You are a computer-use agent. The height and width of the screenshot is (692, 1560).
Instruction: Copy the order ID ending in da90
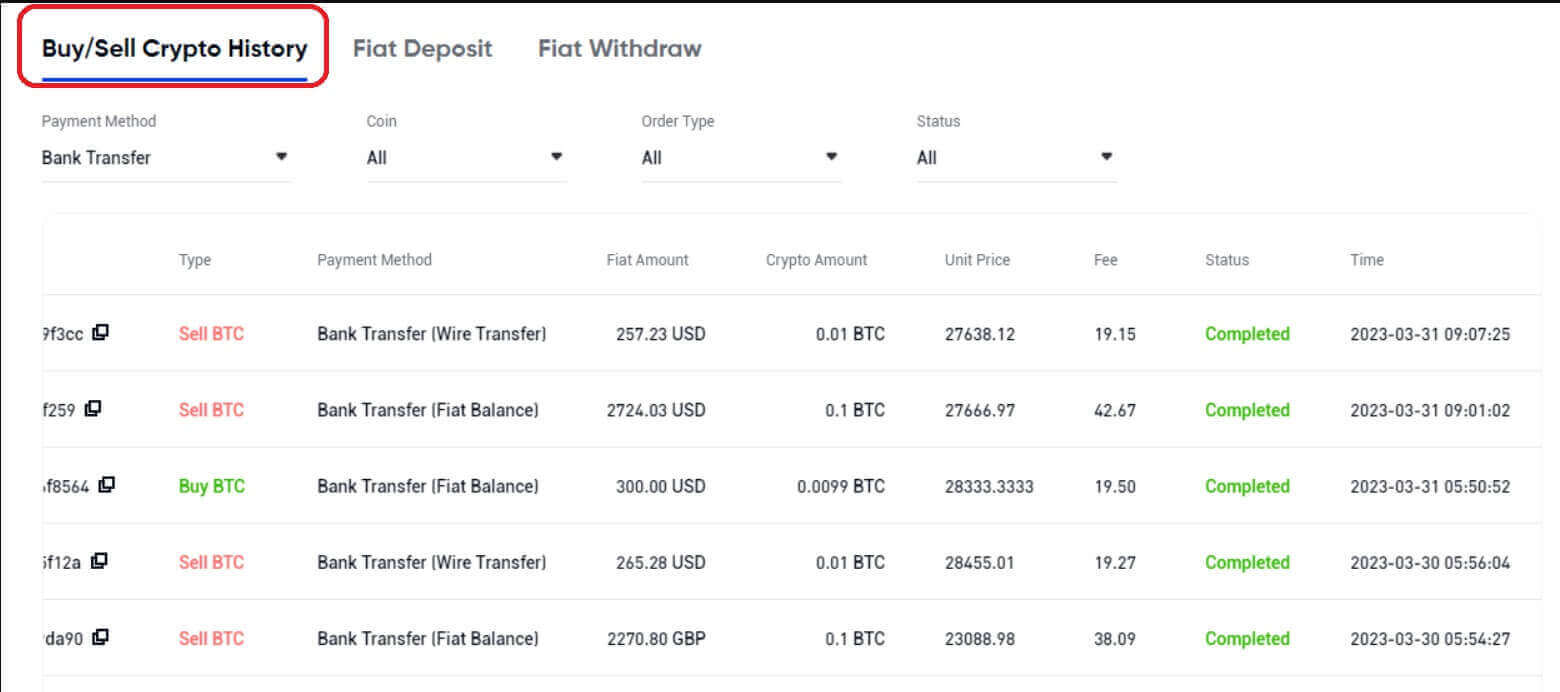(x=102, y=637)
